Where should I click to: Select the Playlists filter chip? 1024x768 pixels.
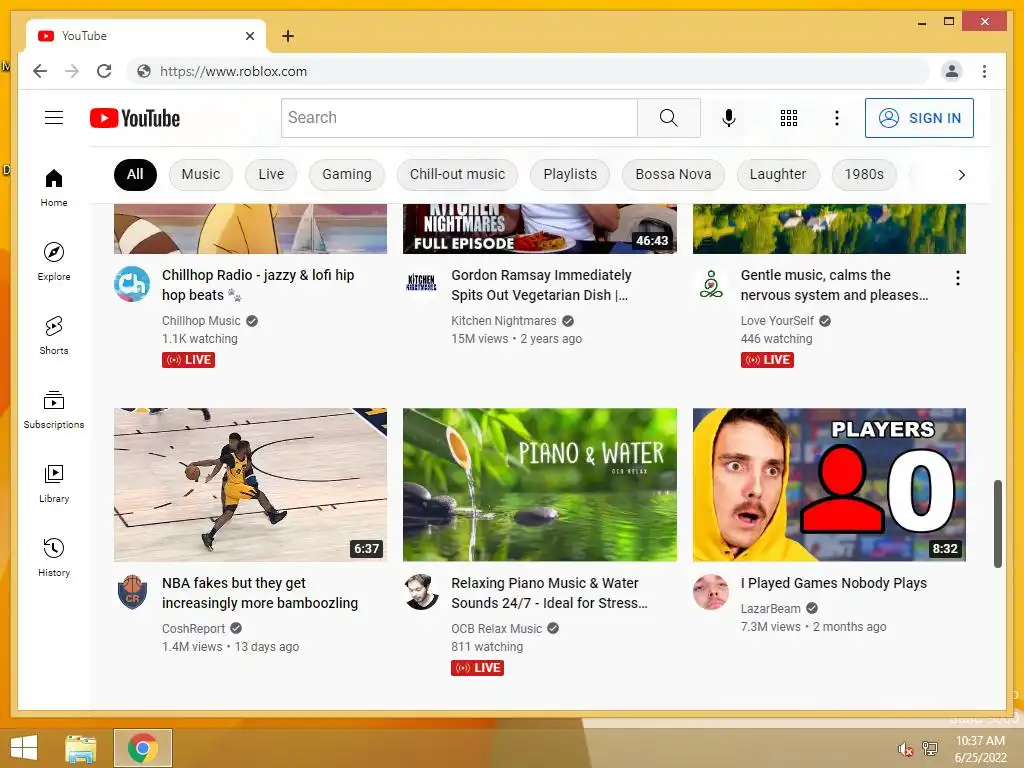coord(570,174)
